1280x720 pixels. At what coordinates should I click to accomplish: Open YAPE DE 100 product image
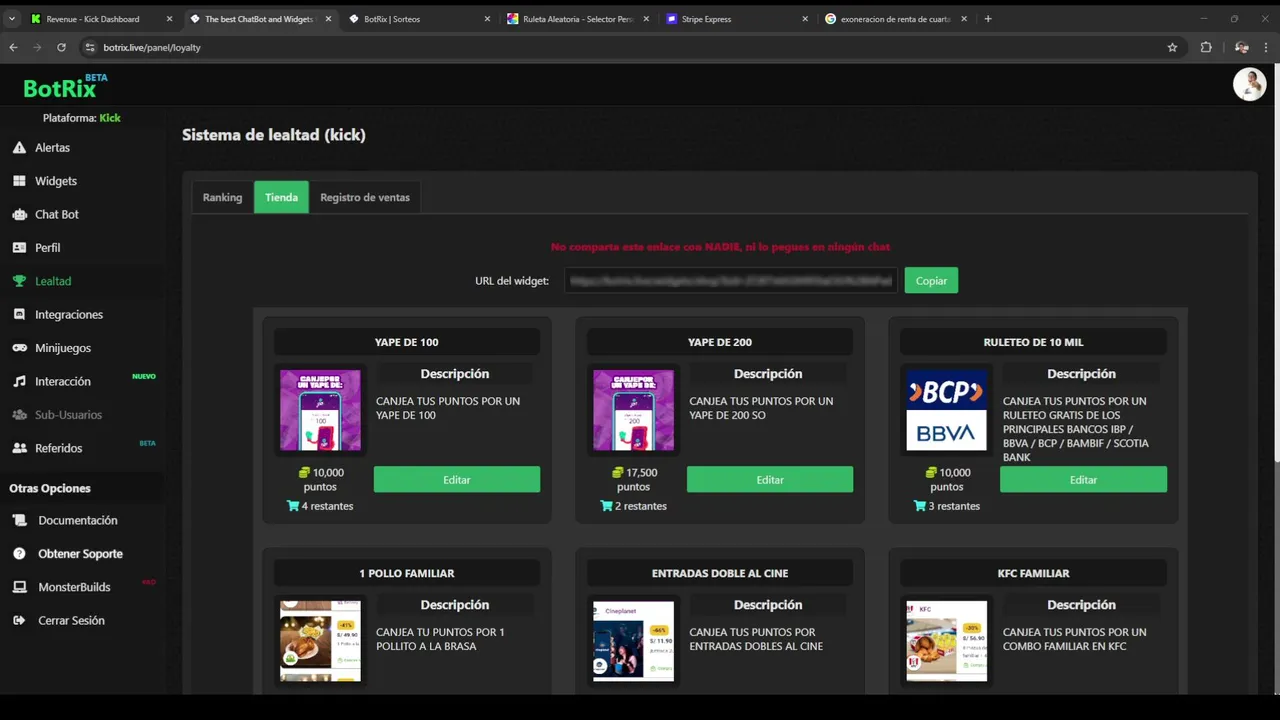(320, 410)
